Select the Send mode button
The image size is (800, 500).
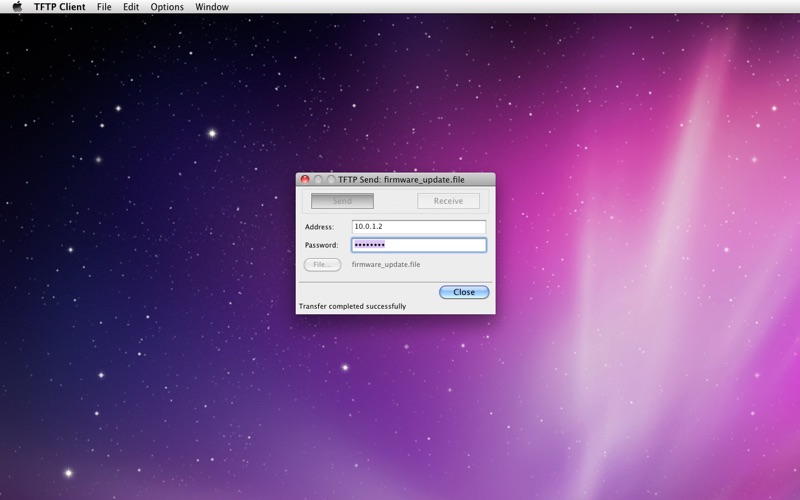[x=342, y=201]
